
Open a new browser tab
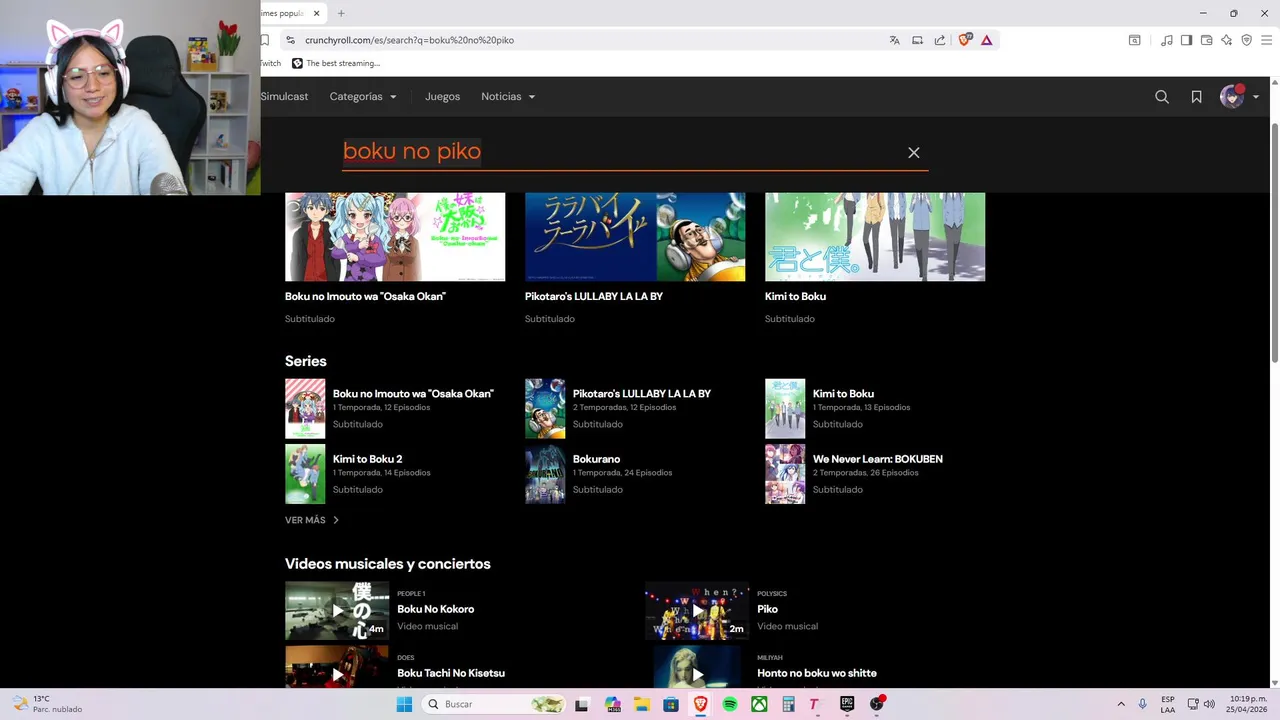click(x=341, y=13)
